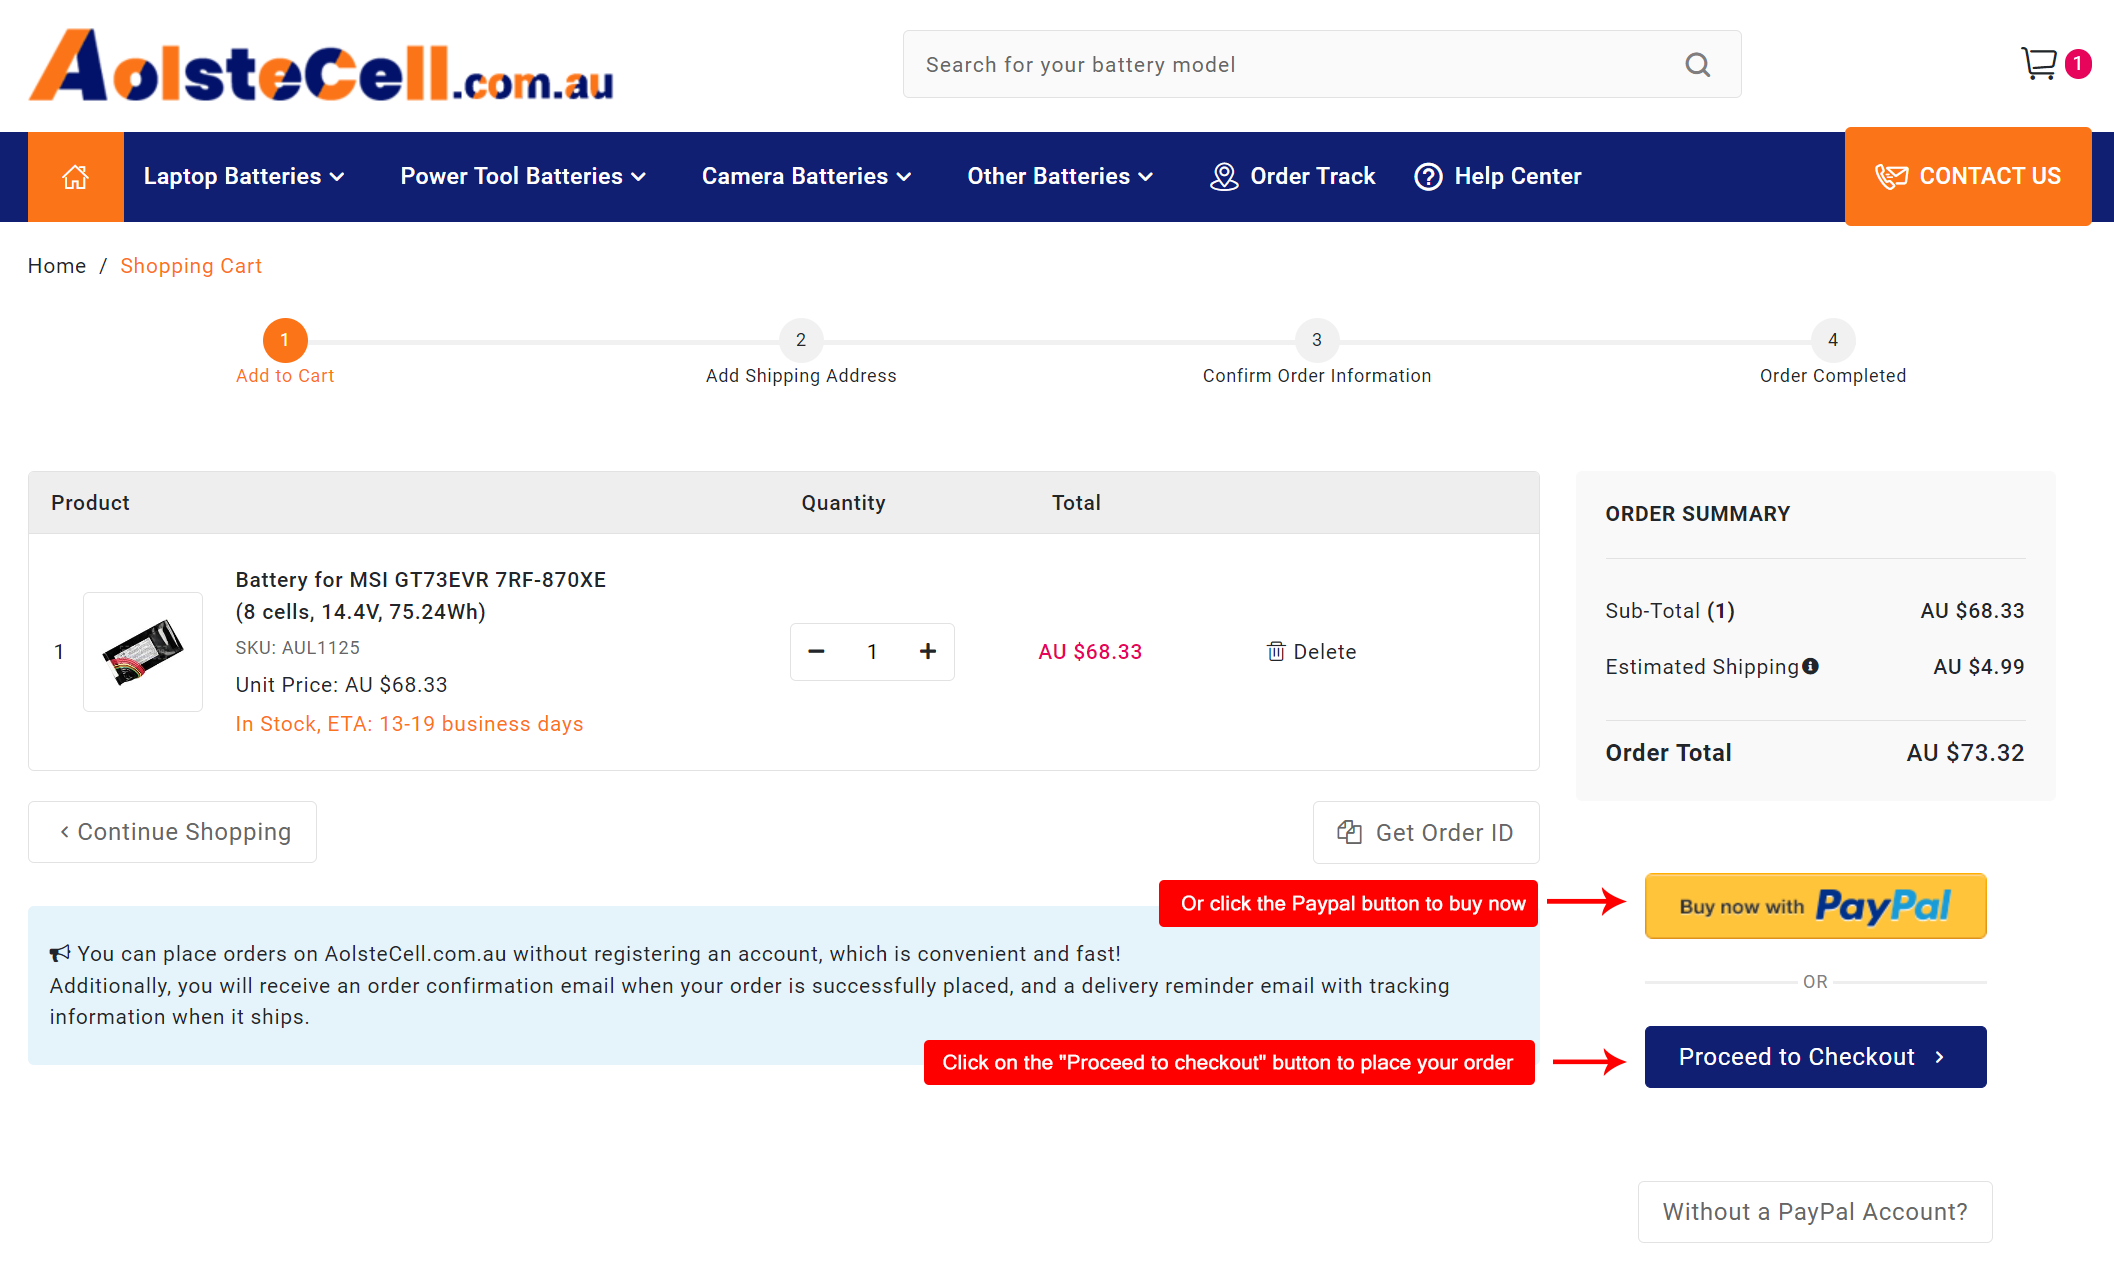Open the MSI battery product thumbnail
The height and width of the screenshot is (1263, 2114).
coord(143,652)
